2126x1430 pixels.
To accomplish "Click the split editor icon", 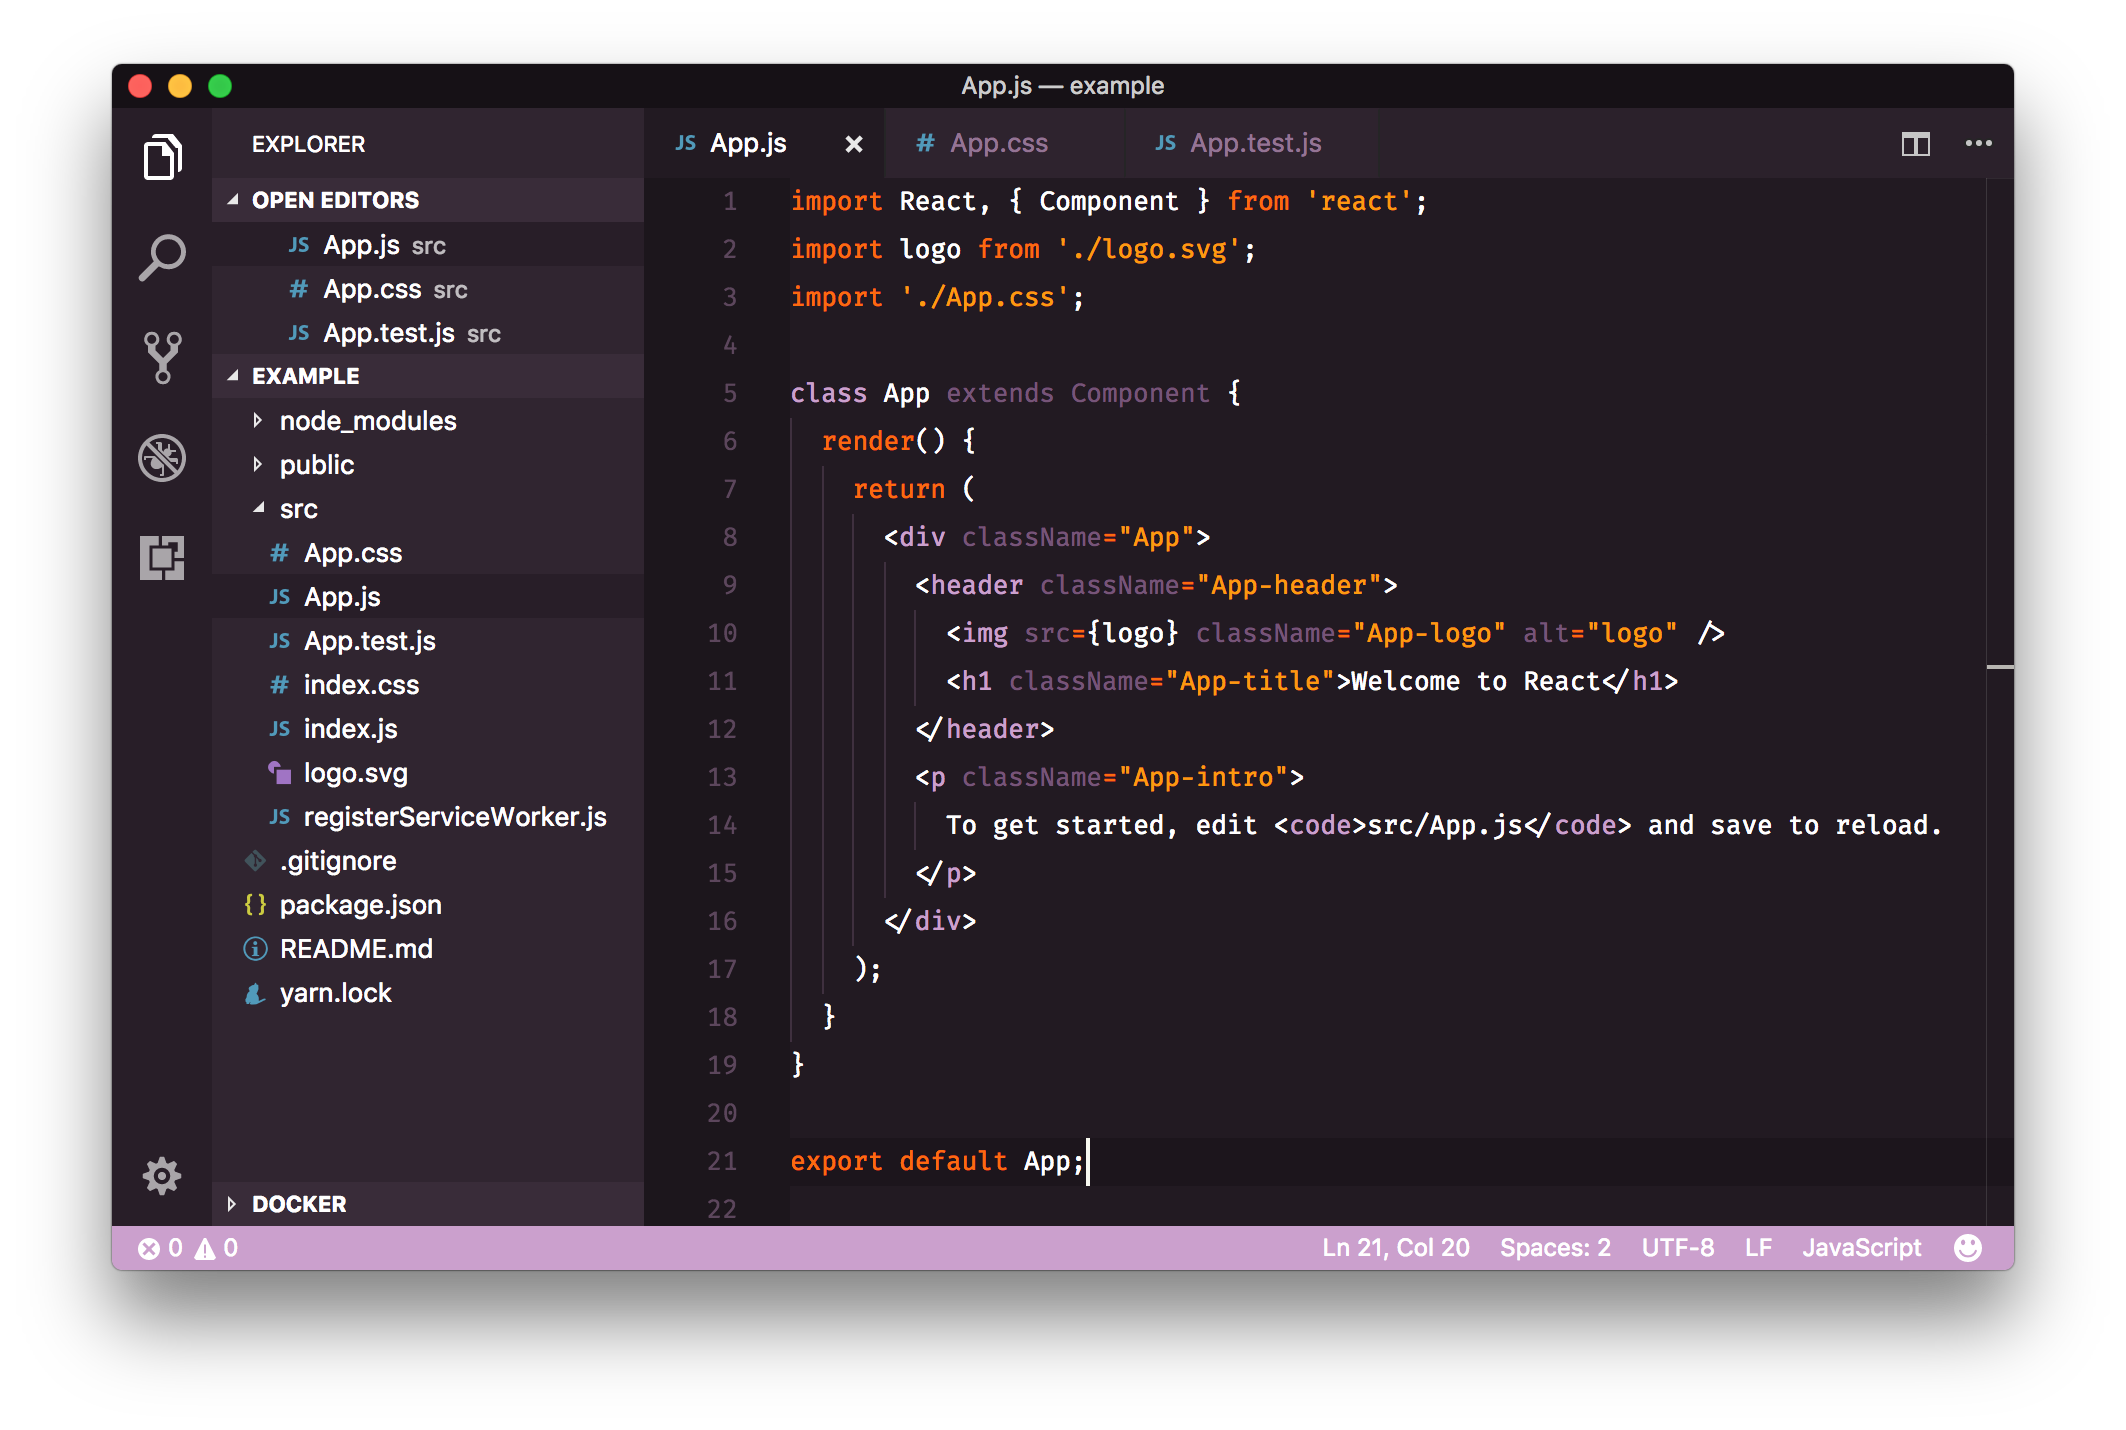I will click(1915, 144).
